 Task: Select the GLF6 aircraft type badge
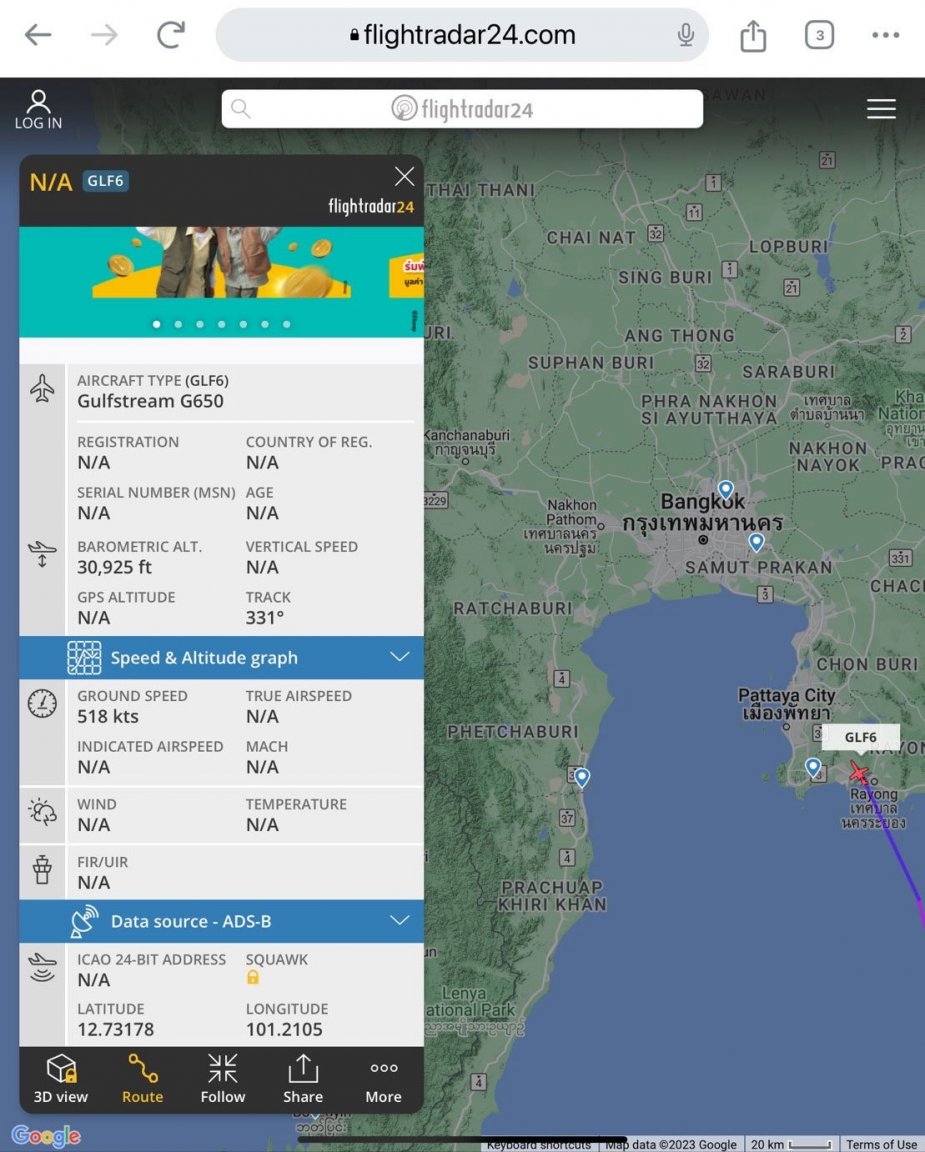[105, 181]
